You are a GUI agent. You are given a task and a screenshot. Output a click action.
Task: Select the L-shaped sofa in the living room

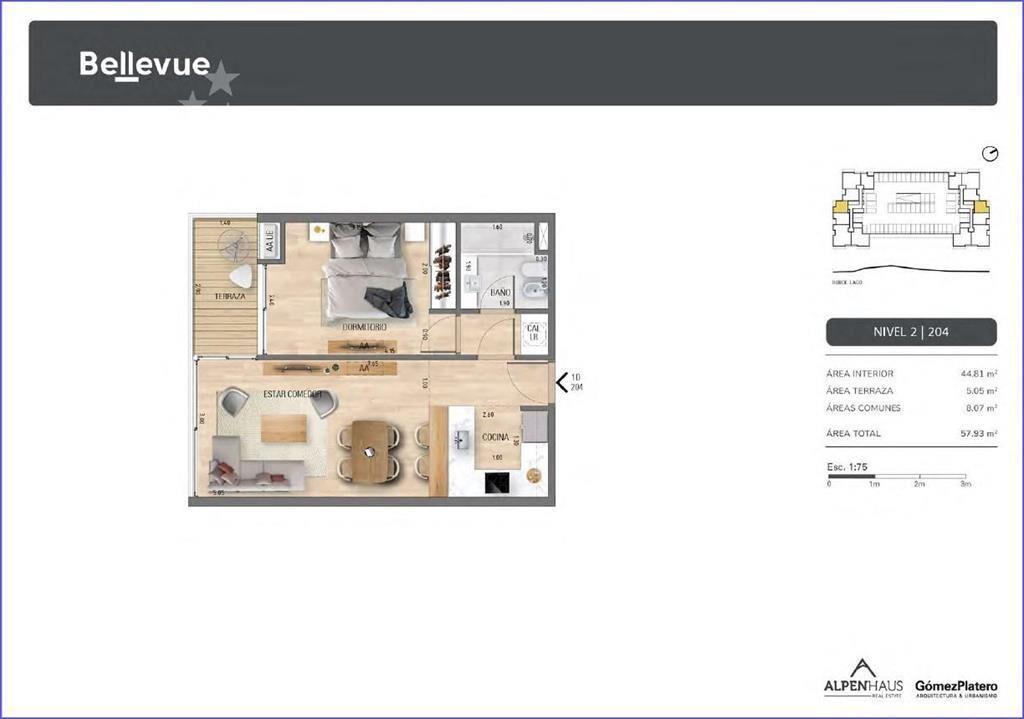click(x=255, y=464)
